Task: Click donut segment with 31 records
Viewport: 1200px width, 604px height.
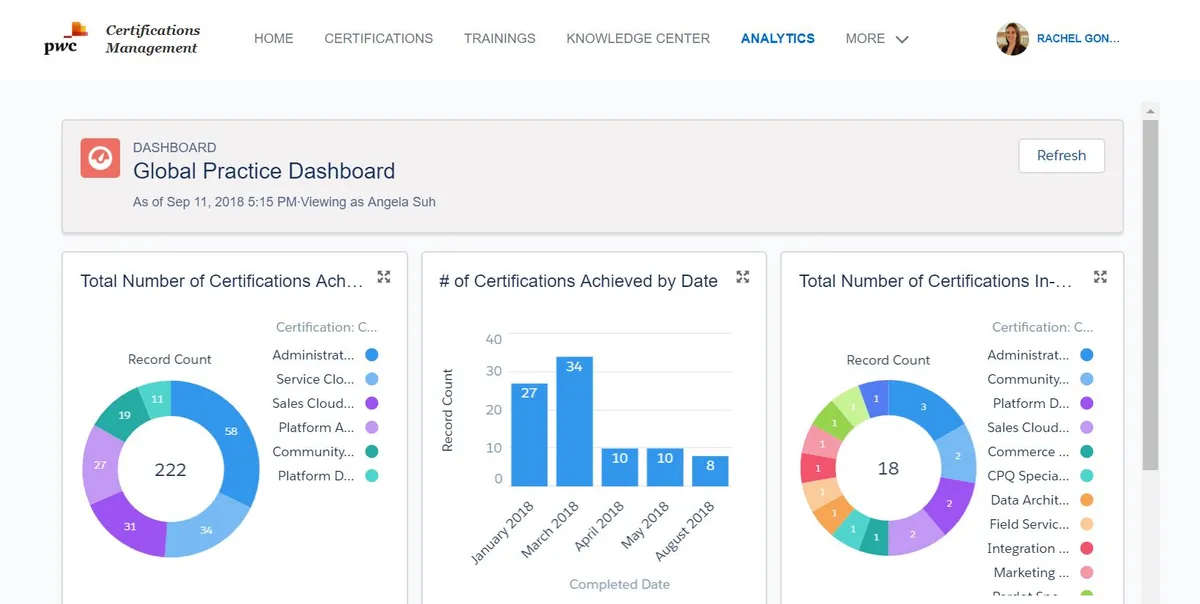Action: [x=131, y=526]
